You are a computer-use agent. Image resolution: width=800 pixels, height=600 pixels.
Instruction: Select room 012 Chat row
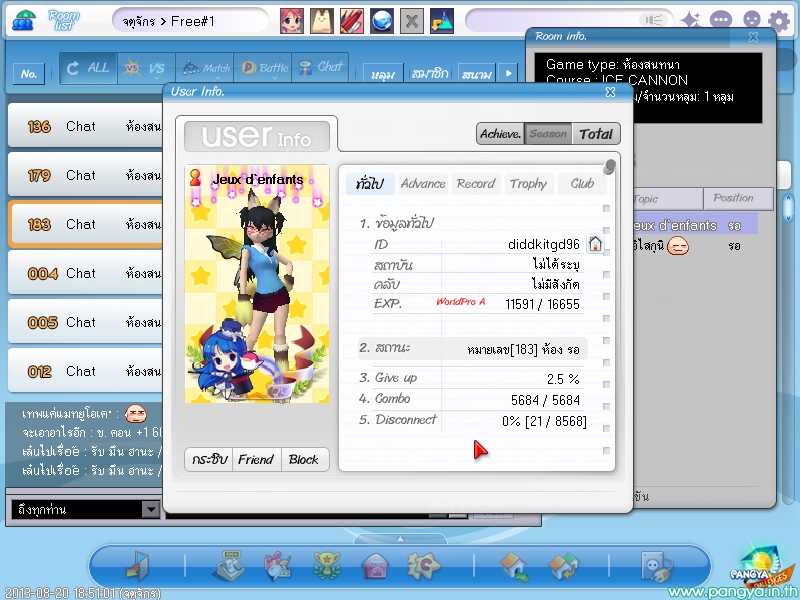point(86,371)
